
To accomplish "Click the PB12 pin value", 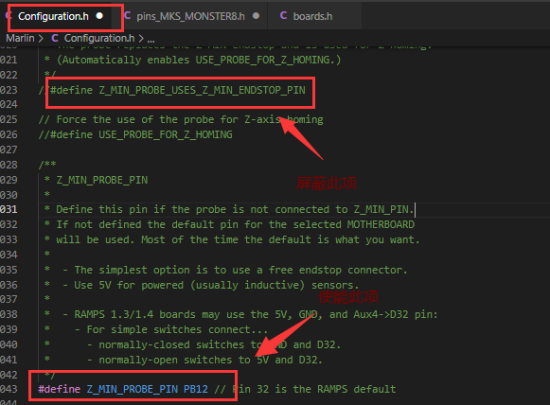I will pyautogui.click(x=196, y=389).
